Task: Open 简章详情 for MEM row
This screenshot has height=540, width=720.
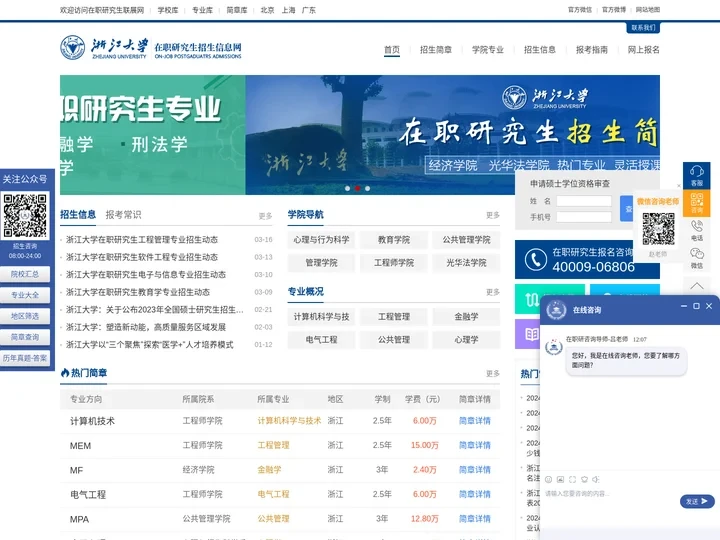Action: click(475, 445)
